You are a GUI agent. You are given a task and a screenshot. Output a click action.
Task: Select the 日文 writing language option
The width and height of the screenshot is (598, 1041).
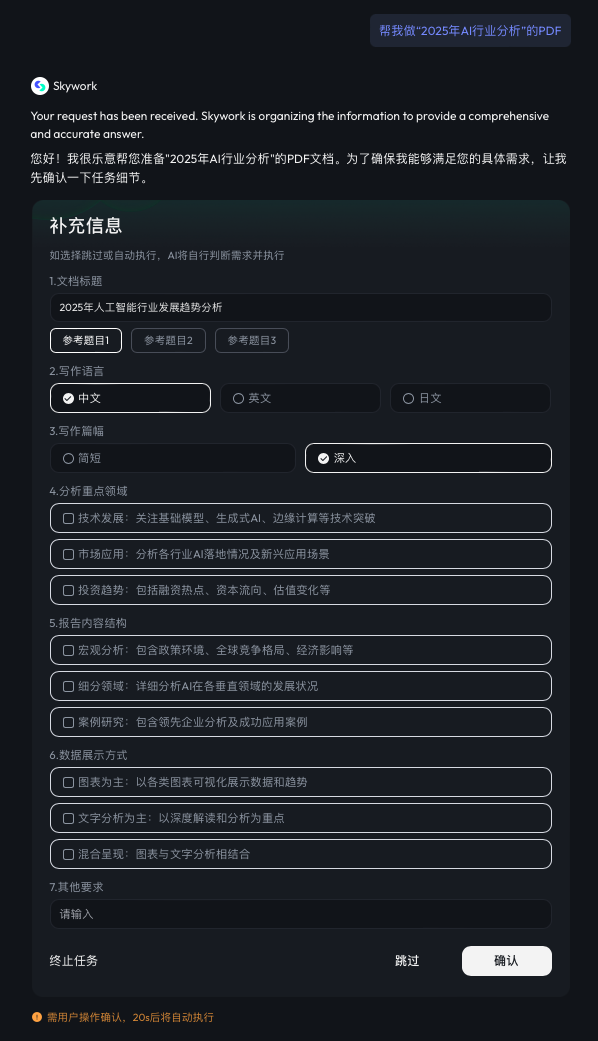(471, 398)
